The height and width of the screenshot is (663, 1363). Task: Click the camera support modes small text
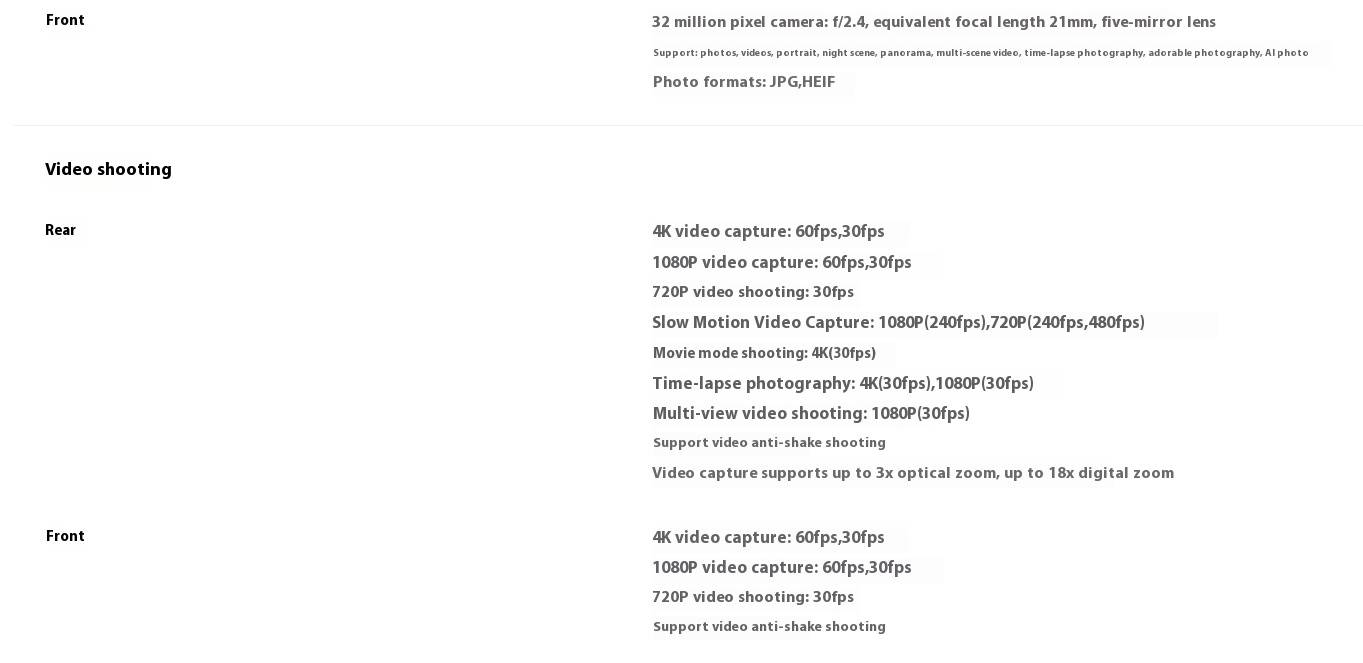(x=980, y=53)
